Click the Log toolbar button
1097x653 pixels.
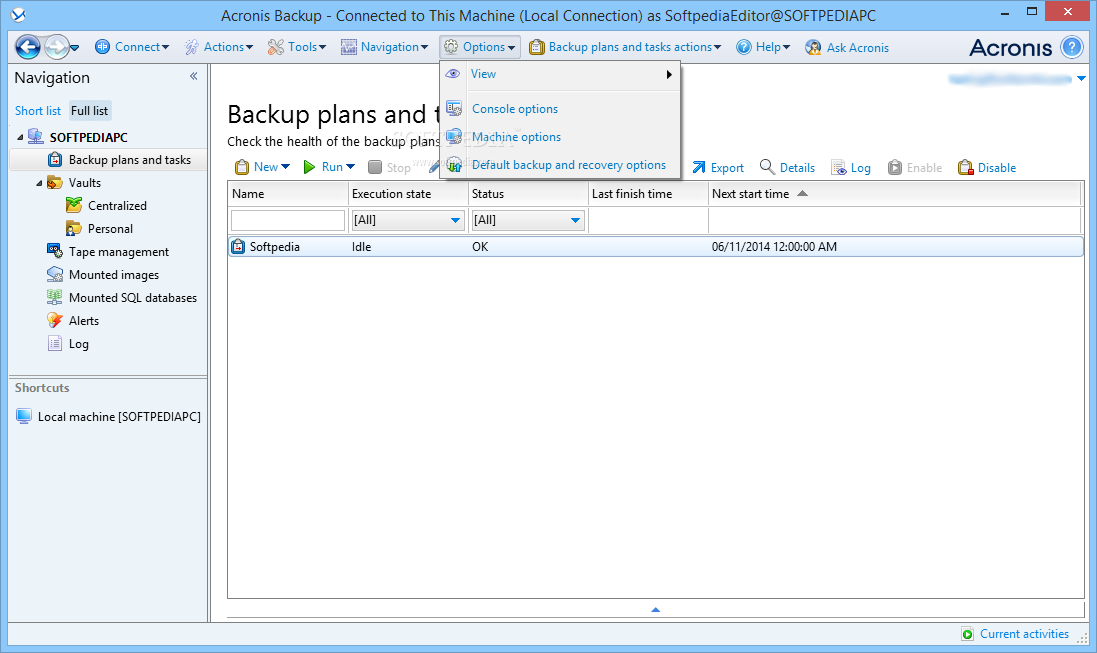point(851,167)
